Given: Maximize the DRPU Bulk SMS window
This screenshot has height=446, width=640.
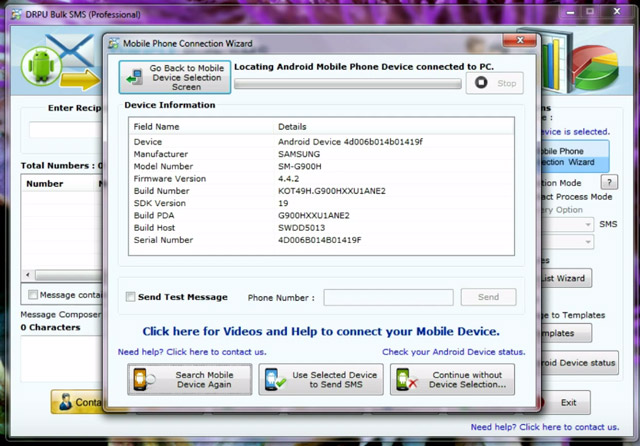Looking at the screenshot, I should [590, 12].
